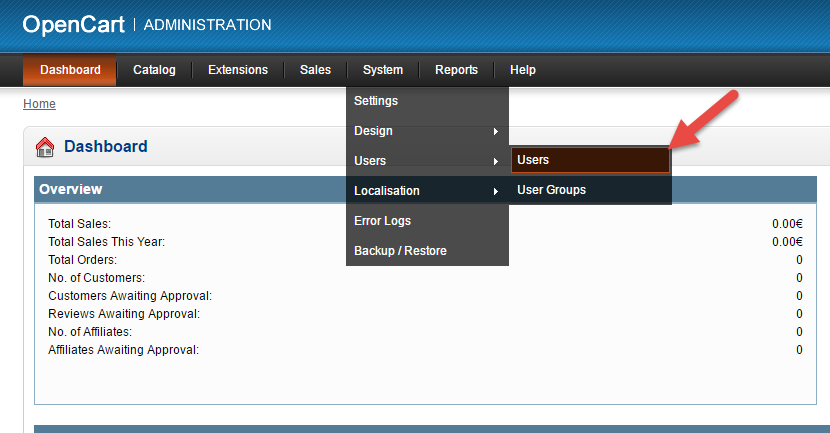830x433 pixels.
Task: Click 'Customers Awaiting Approval:' label
Action: pyautogui.click(x=130, y=296)
